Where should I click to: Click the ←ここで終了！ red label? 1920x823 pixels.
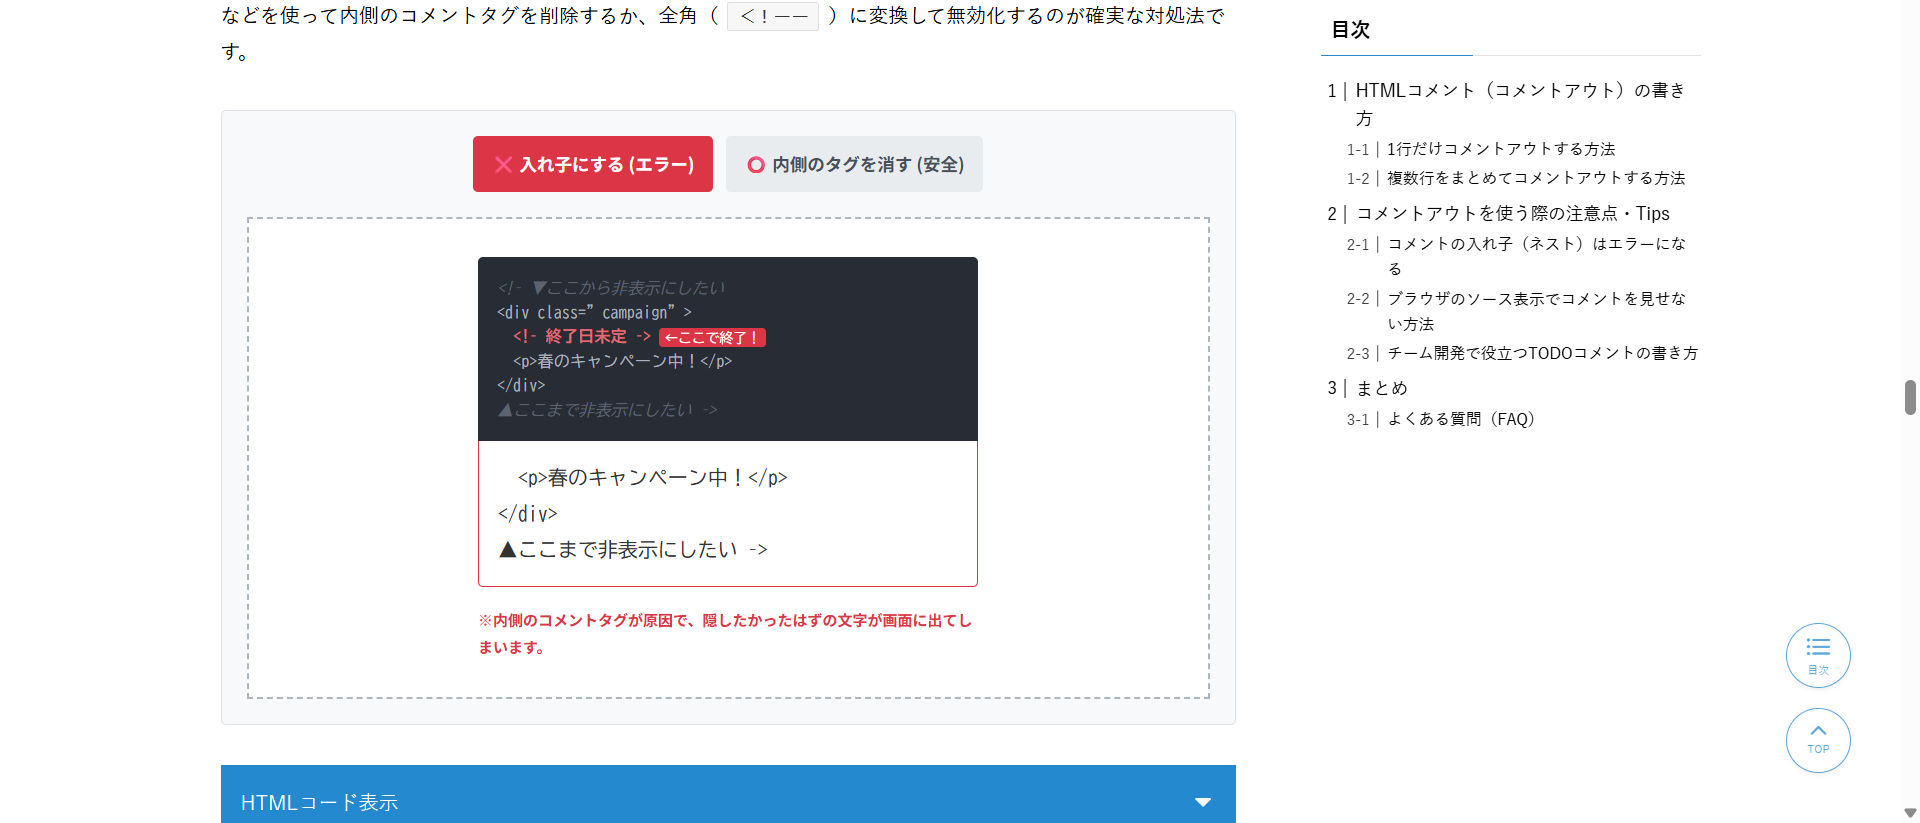coord(712,338)
